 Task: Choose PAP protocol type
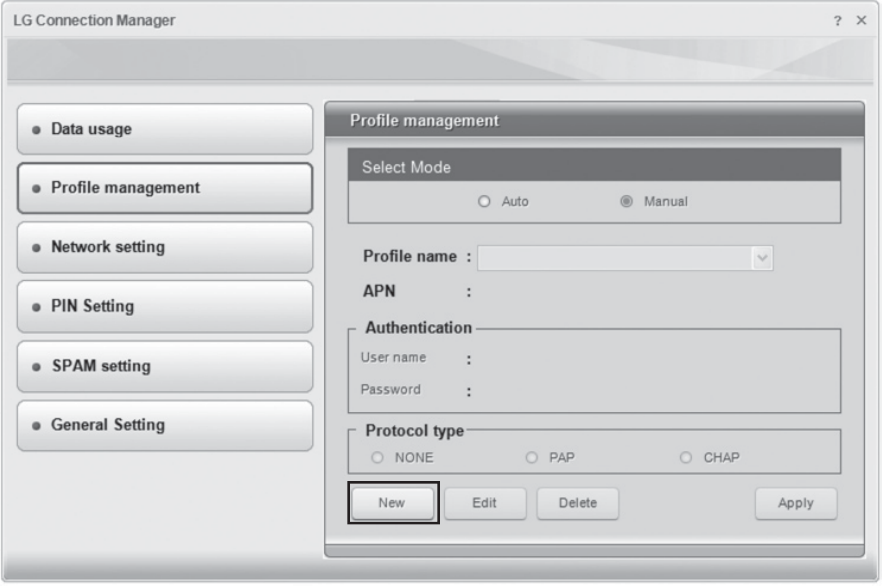point(532,457)
